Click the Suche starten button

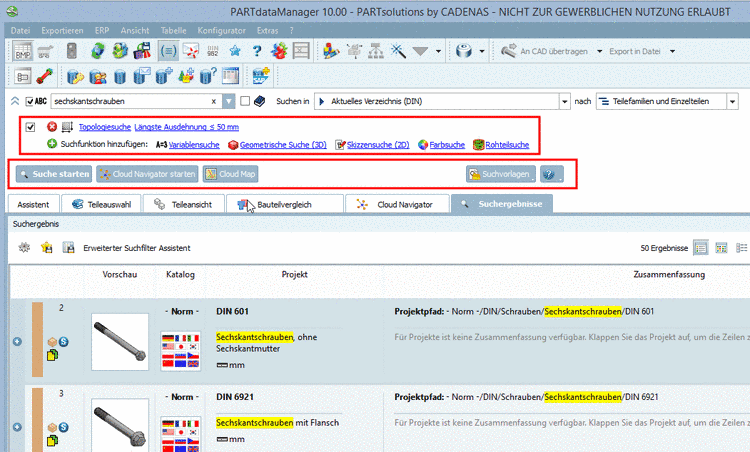click(54, 174)
